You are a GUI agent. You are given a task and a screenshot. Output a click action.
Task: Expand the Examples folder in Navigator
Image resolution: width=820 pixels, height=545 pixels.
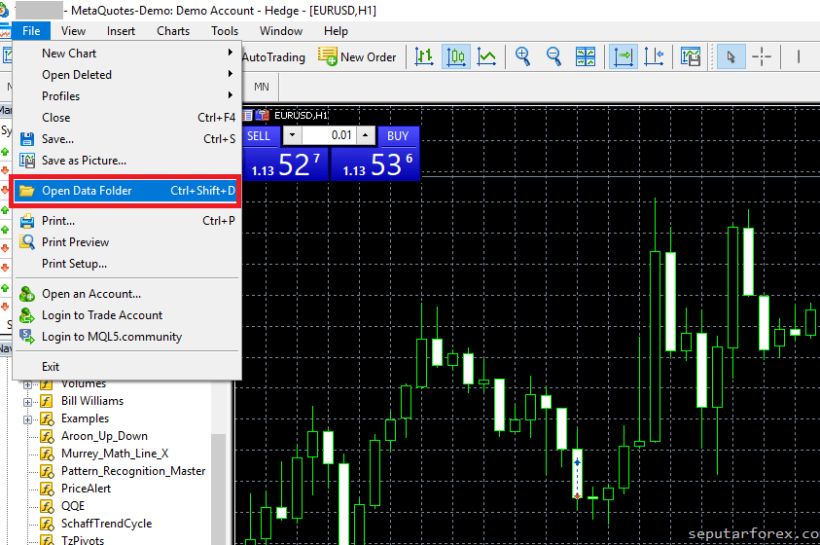pos(28,419)
